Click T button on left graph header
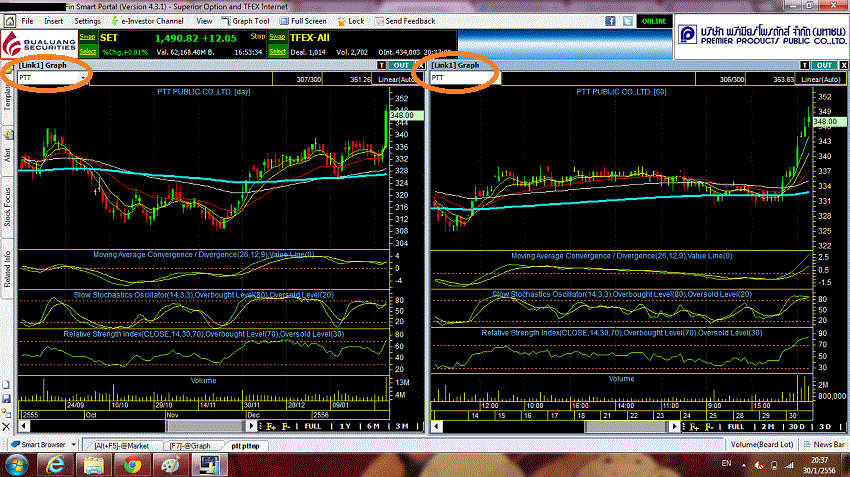The width and height of the screenshot is (850, 477). coord(382,65)
